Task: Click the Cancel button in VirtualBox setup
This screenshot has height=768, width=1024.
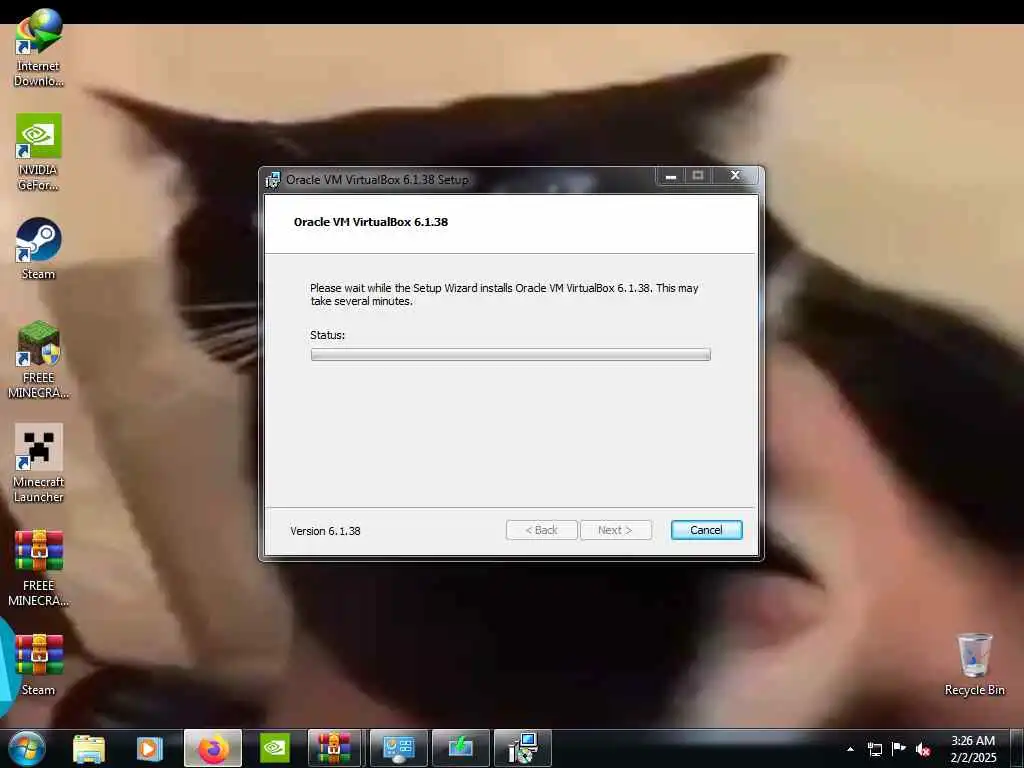Action: click(706, 530)
